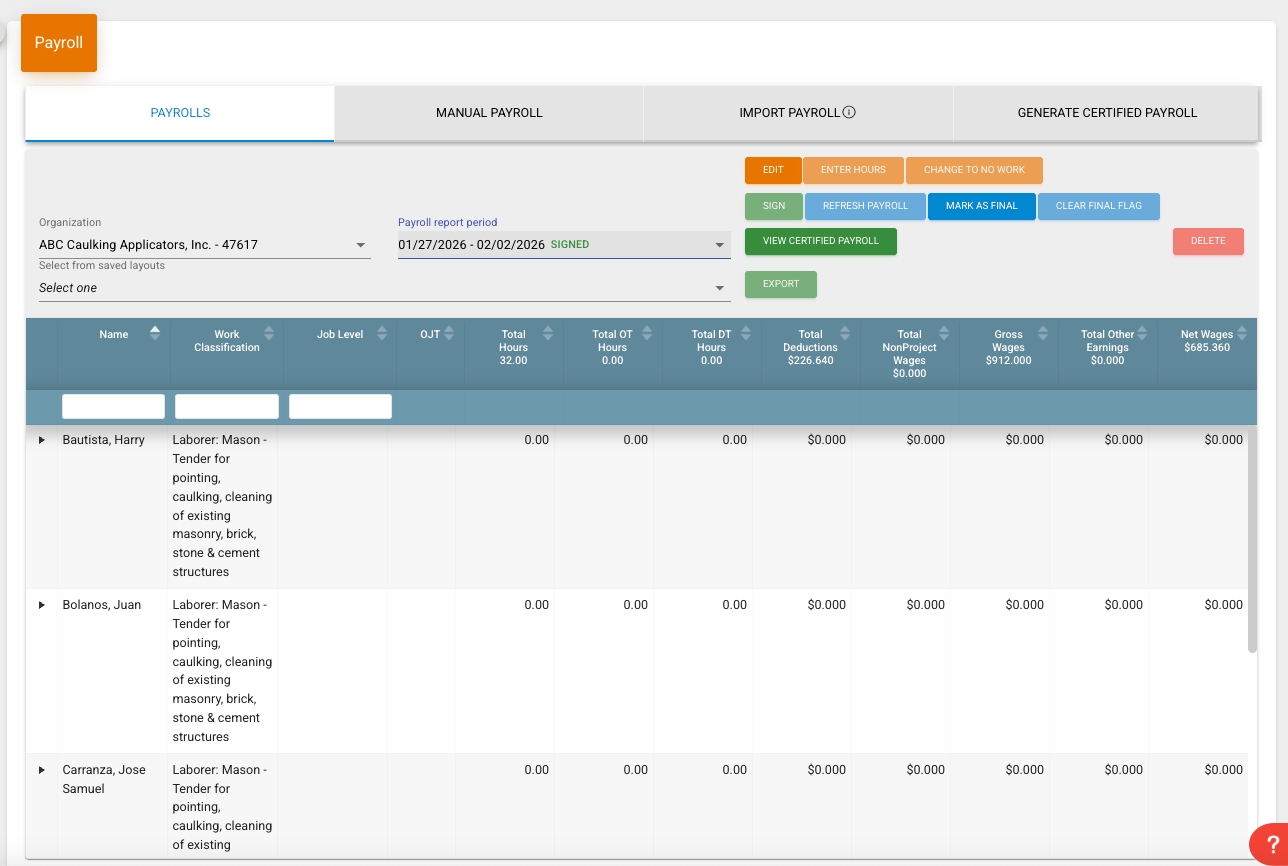The width and height of the screenshot is (1288, 866).
Task: Sort by Total OT Hours arrows
Action: [647, 334]
